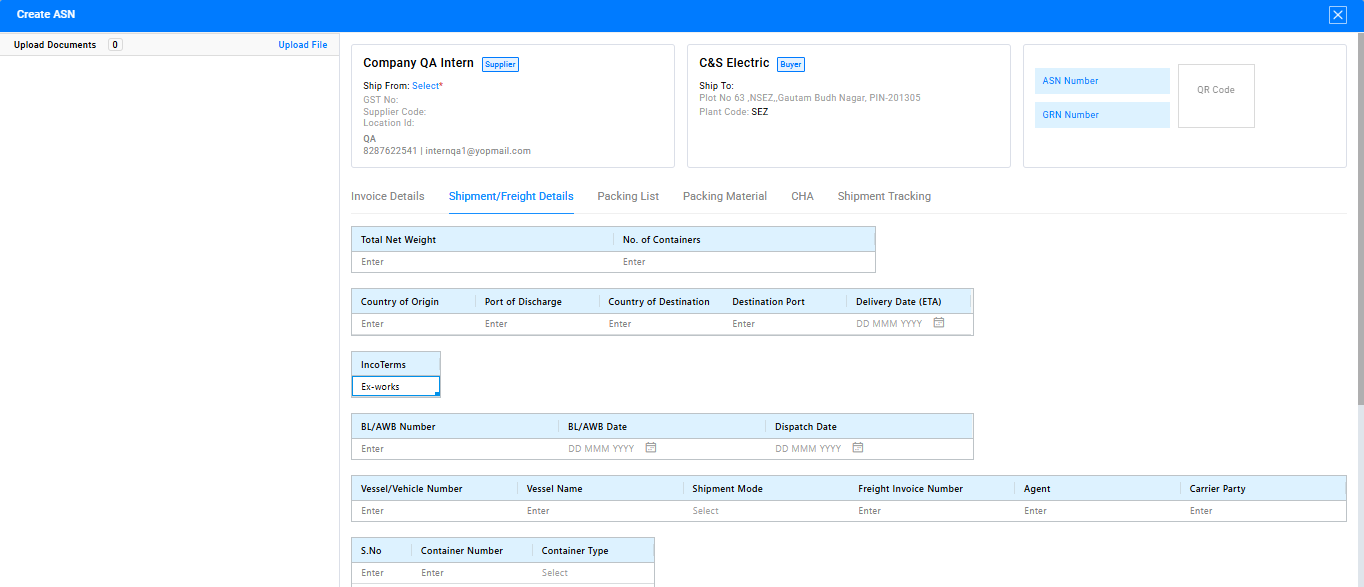Click the Vessel Name input field

point(600,511)
